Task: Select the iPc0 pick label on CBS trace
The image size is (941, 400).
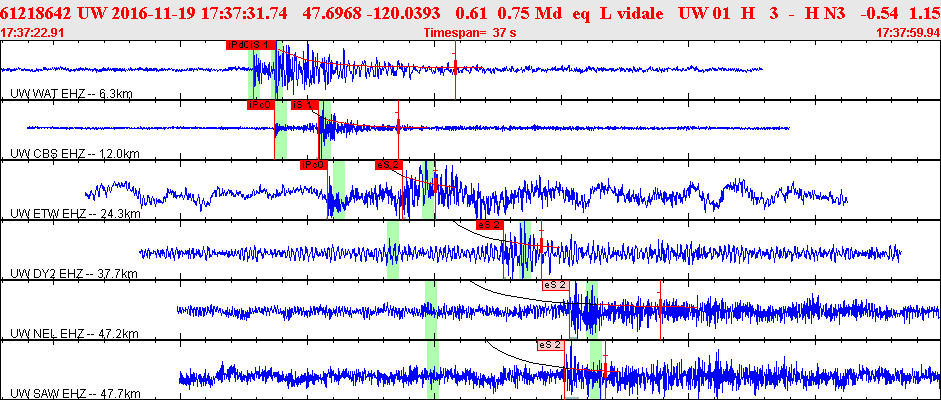Action: tap(260, 105)
